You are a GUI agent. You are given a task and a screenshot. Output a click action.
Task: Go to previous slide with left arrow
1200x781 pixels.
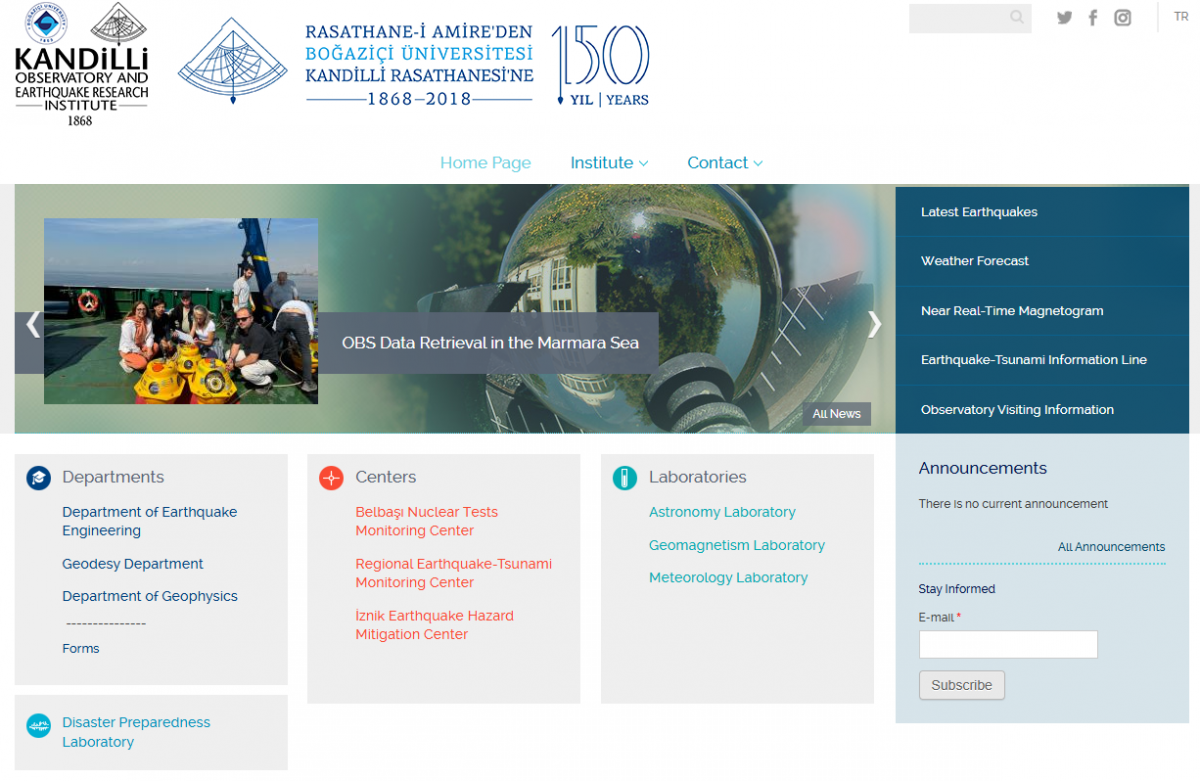(x=33, y=324)
